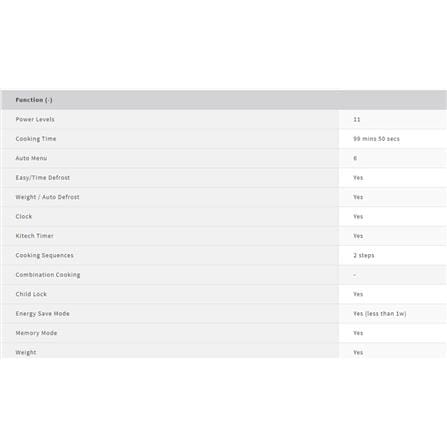The image size is (447, 447).
Task: Click the Child Lock row label
Action: point(31,294)
